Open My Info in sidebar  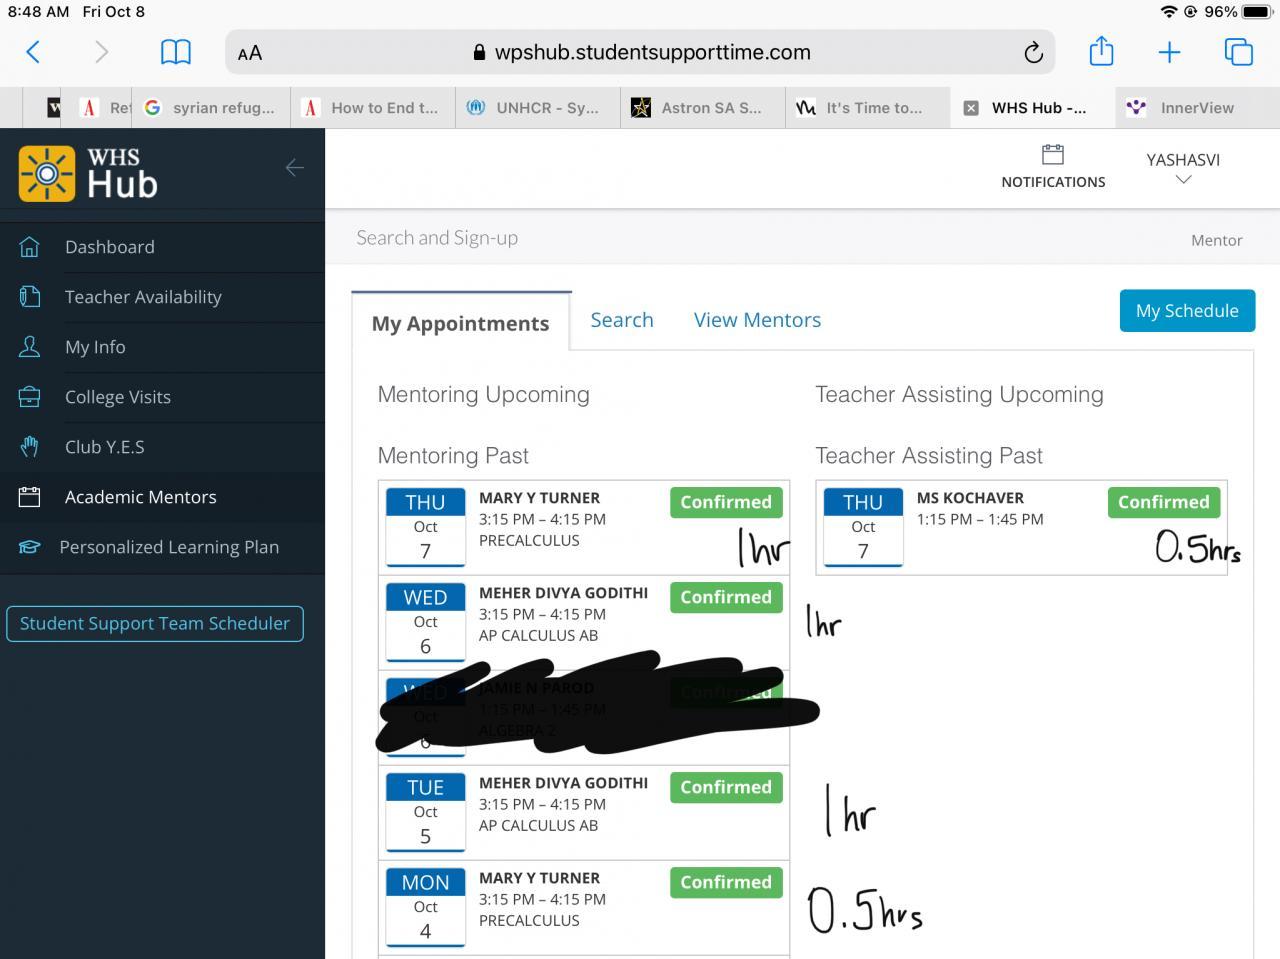95,347
